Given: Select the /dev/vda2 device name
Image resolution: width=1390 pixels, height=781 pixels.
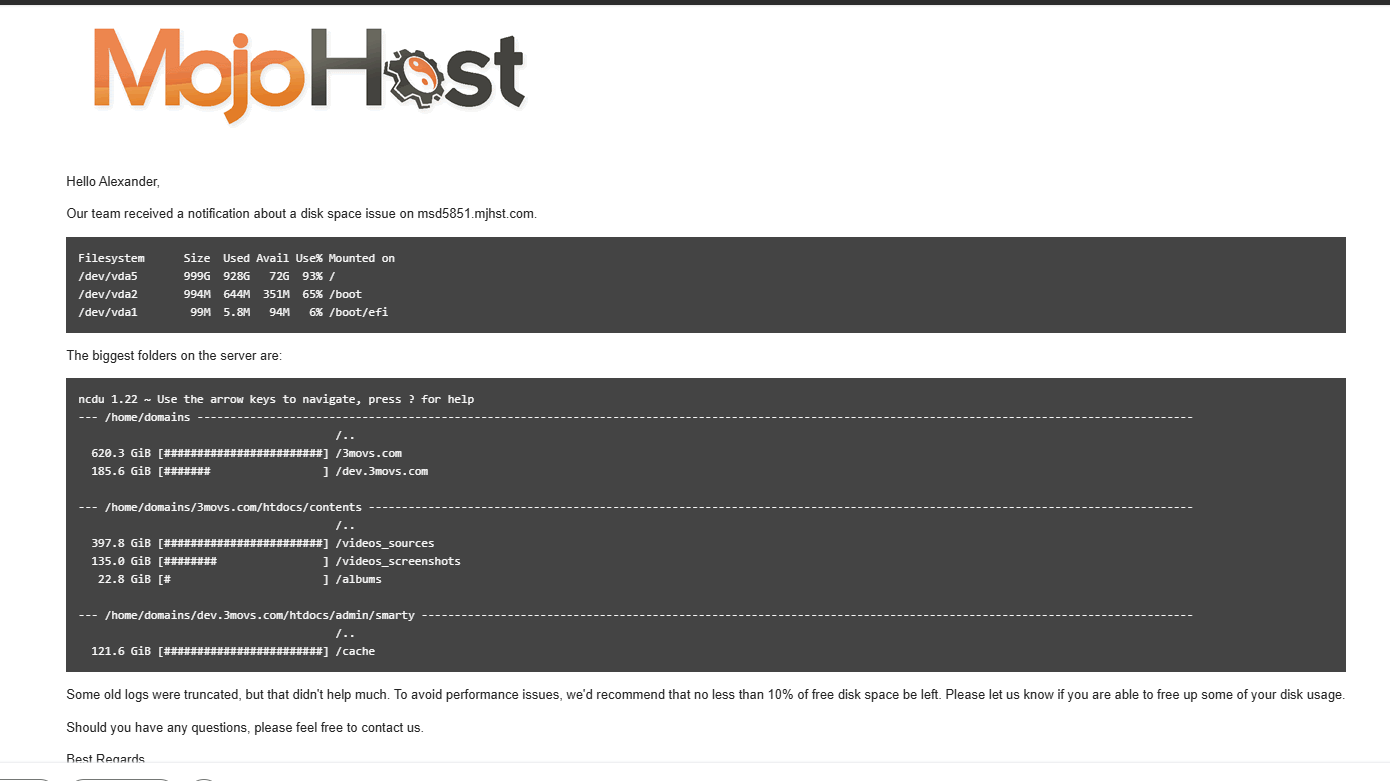Looking at the screenshot, I should [x=108, y=294].
